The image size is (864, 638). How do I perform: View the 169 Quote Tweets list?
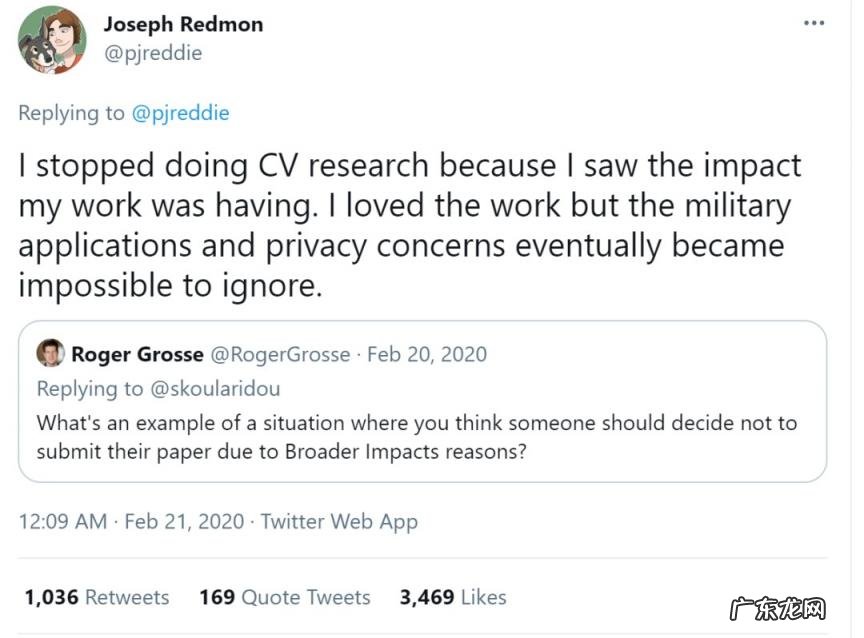pyautogui.click(x=284, y=597)
